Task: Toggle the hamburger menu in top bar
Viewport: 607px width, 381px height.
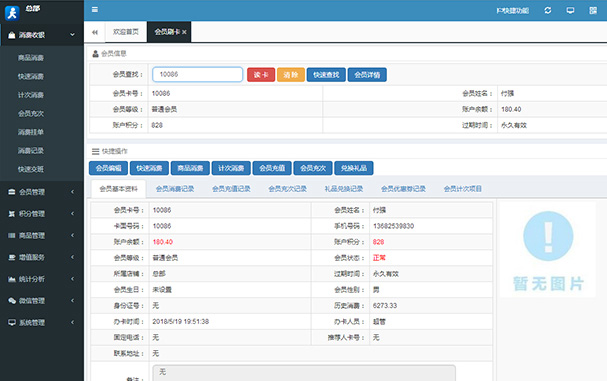Action: point(94,10)
